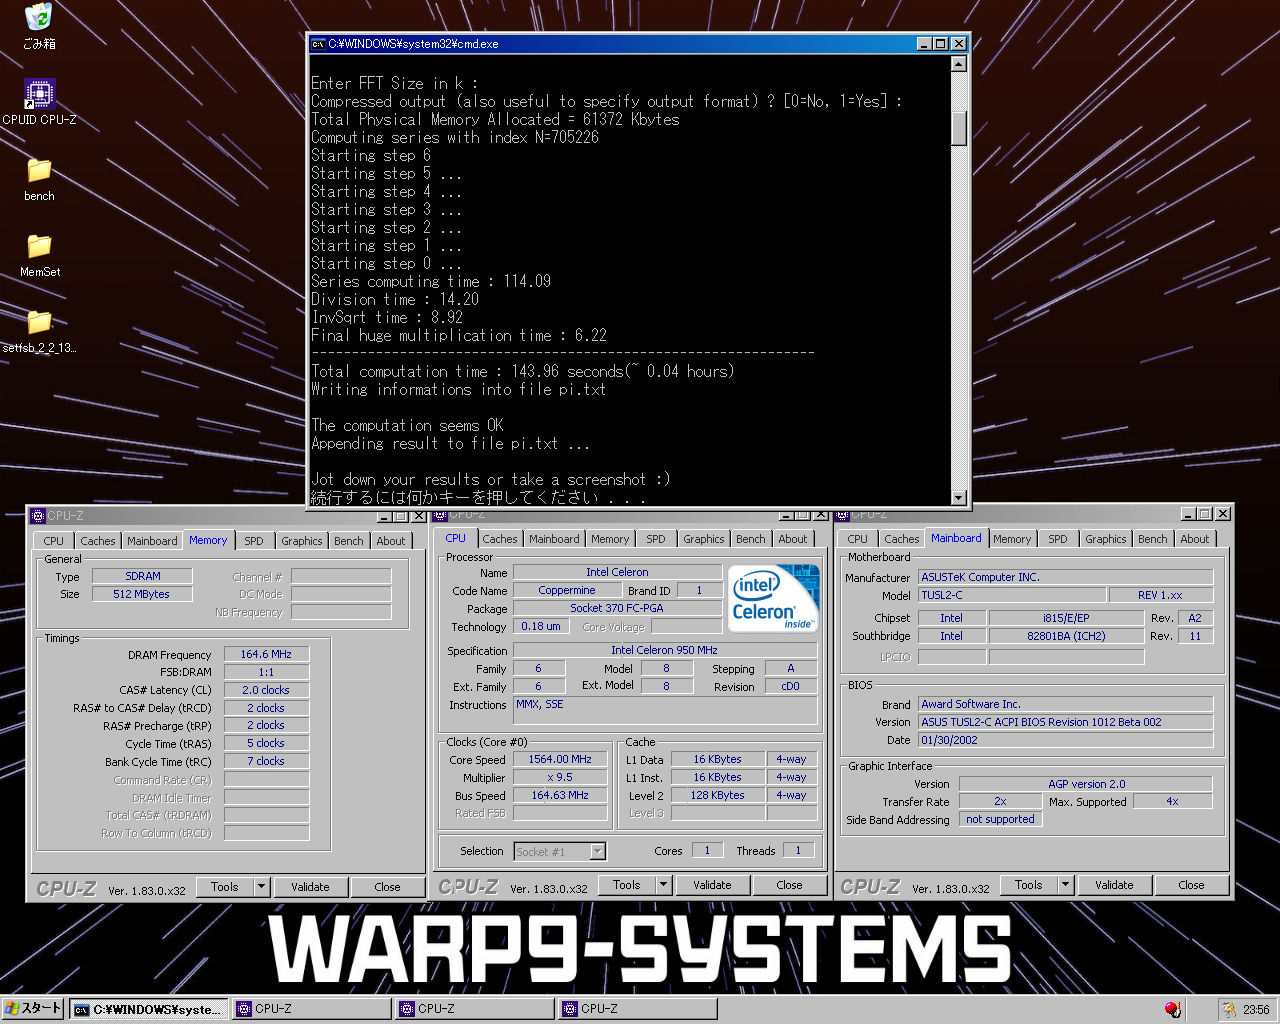Click the memory Type SDRAM field
Screen dimensions: 1280x1024
[141, 576]
